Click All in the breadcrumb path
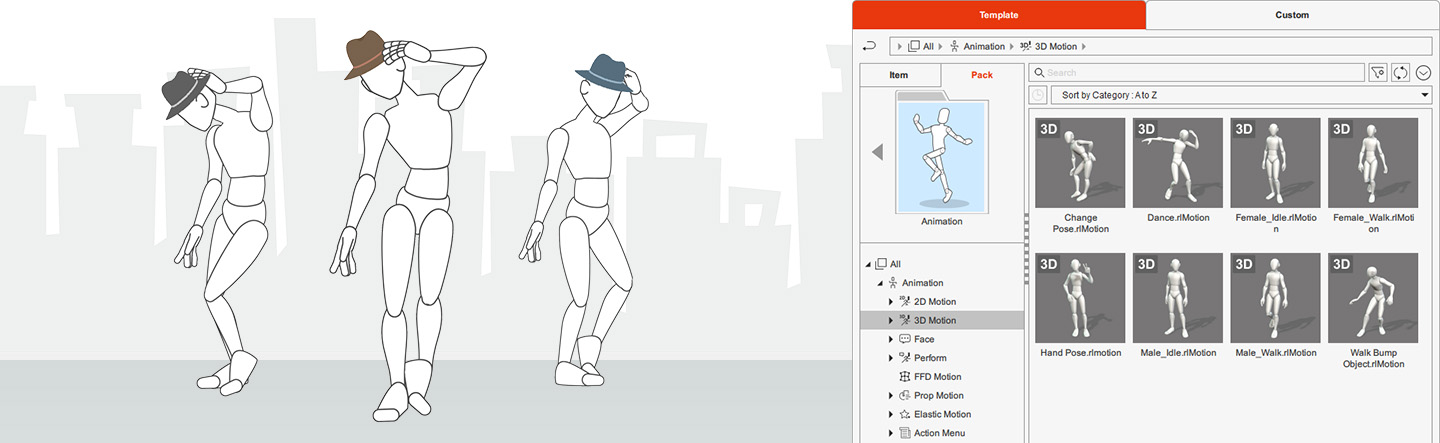The image size is (1440, 443). coord(928,46)
